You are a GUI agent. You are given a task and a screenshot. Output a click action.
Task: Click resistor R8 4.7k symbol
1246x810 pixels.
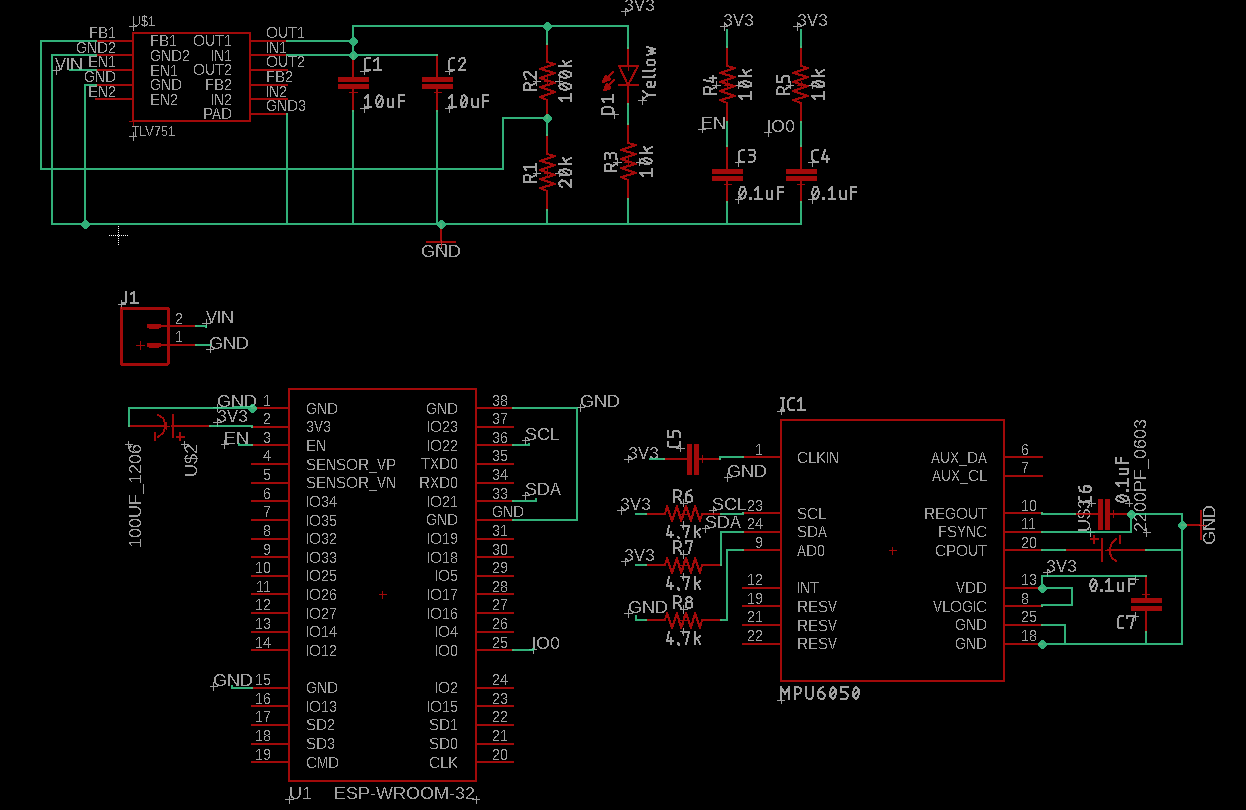pyautogui.click(x=684, y=620)
